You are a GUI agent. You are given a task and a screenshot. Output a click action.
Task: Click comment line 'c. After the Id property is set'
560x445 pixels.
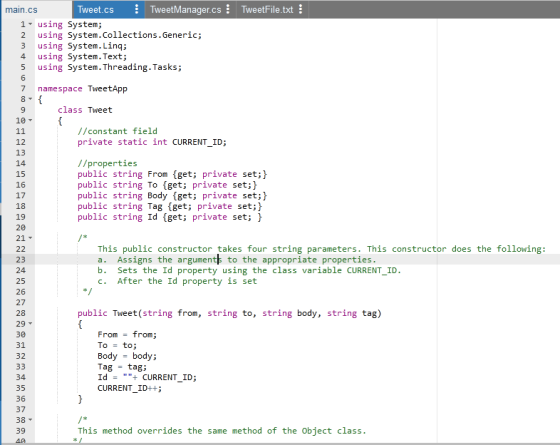[x=177, y=281]
